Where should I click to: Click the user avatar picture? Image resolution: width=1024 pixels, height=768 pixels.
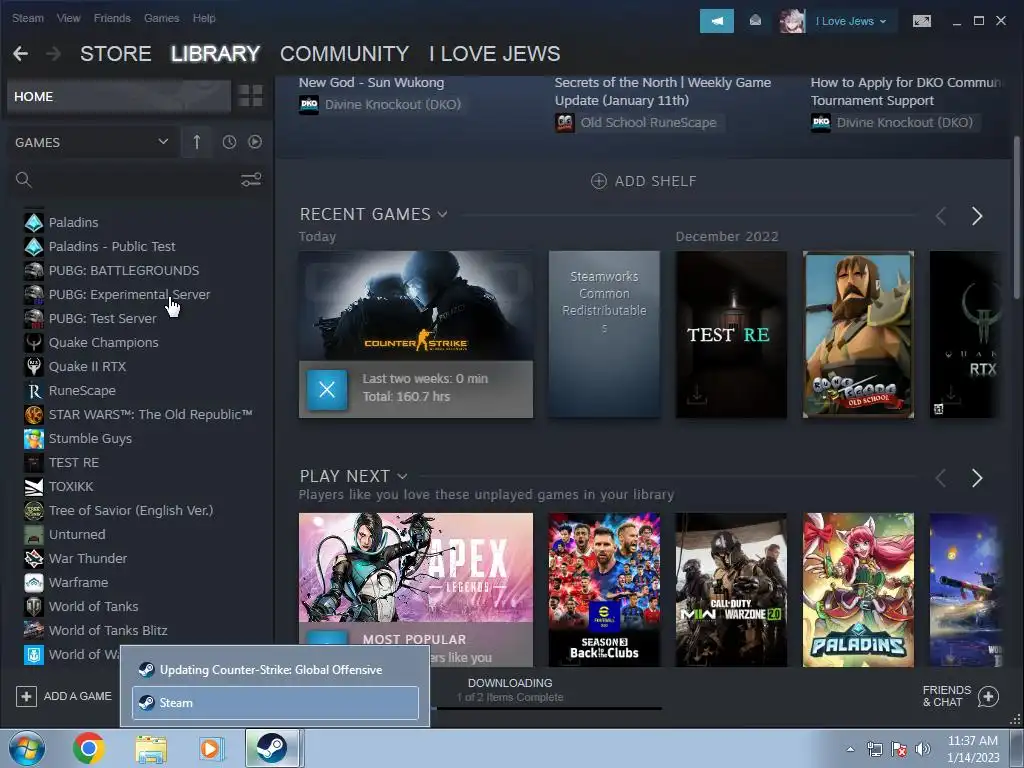click(x=792, y=21)
